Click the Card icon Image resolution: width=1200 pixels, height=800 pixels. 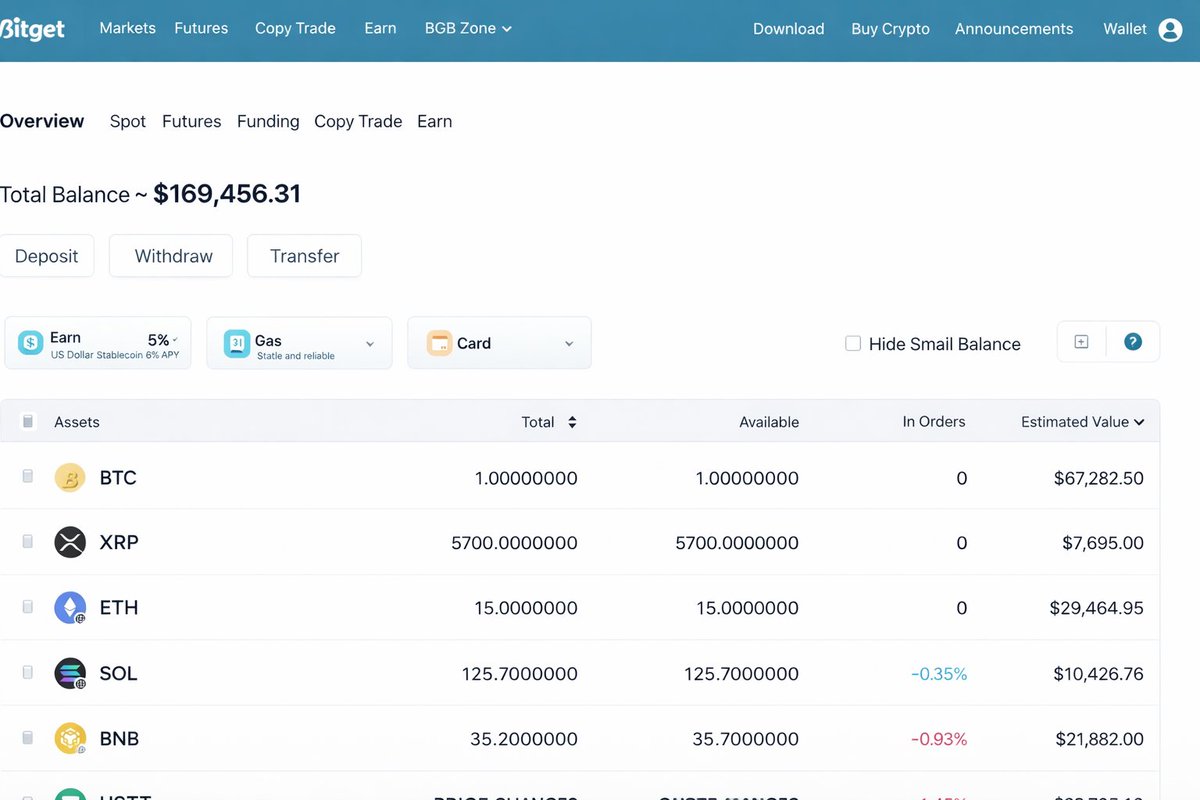(439, 343)
